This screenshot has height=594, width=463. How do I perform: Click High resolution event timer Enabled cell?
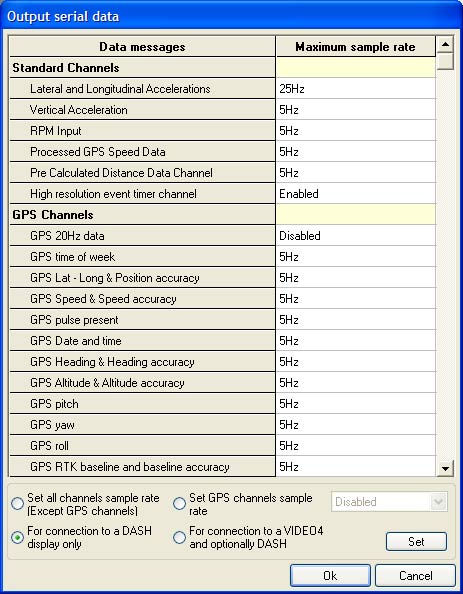tap(356, 194)
